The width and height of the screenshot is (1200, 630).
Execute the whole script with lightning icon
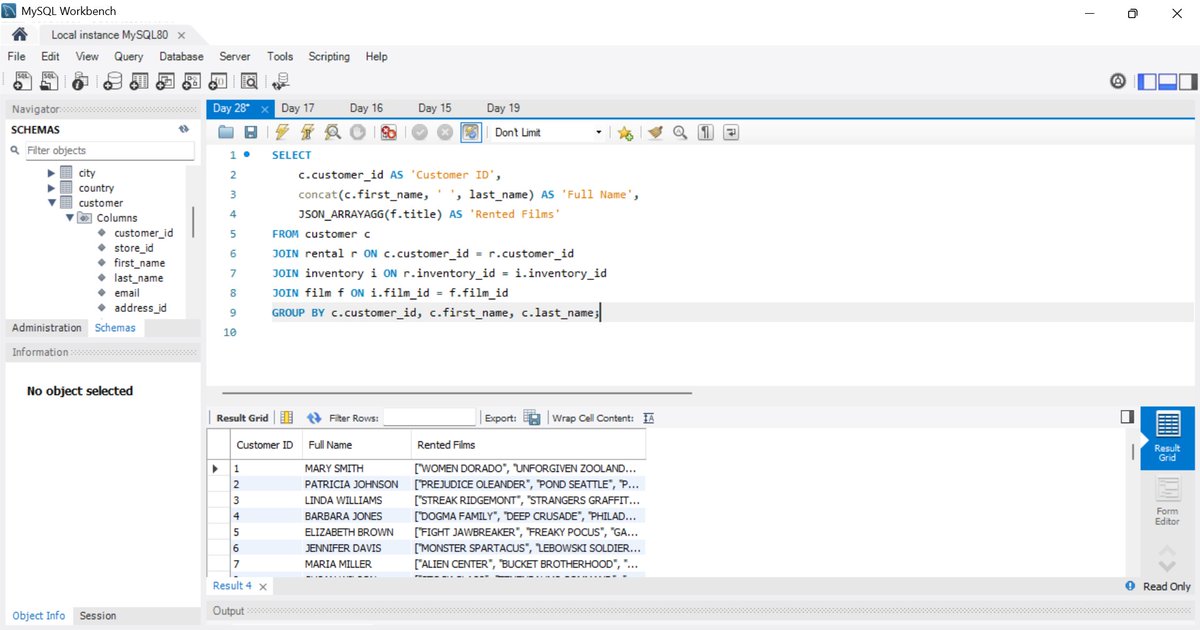pyautogui.click(x=282, y=132)
